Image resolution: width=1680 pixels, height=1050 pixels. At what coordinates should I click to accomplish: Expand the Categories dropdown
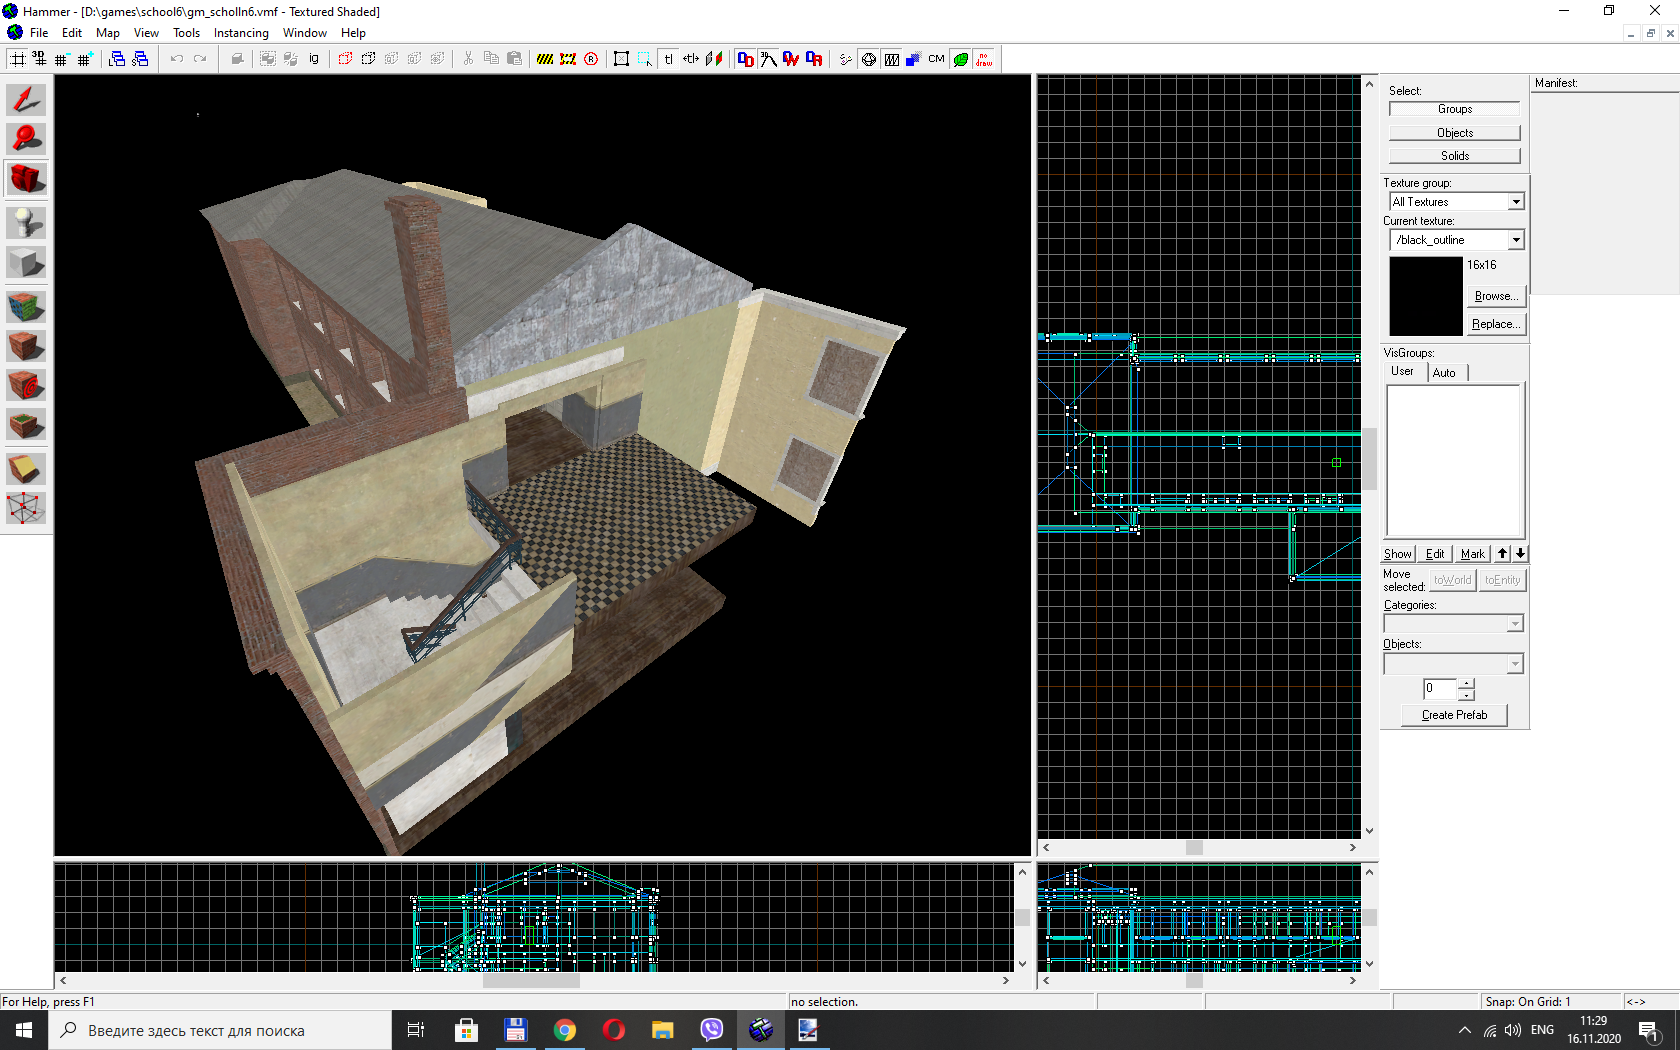coord(1515,624)
